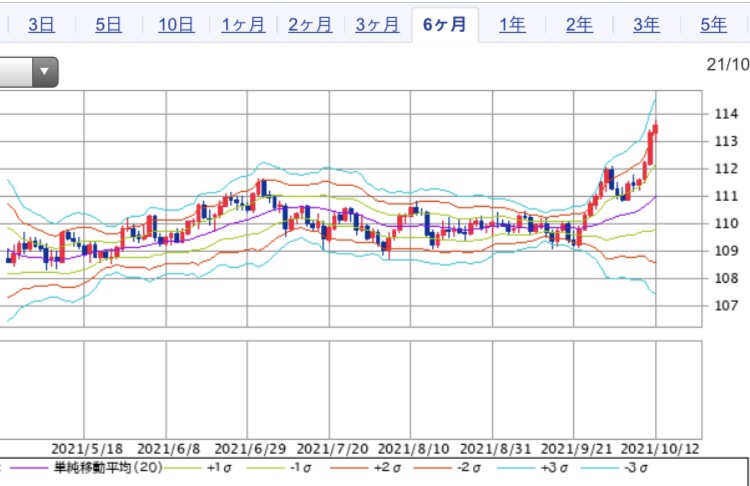Click the -1σ legend entry
Image resolution: width=750 pixels, height=486 pixels.
click(301, 468)
